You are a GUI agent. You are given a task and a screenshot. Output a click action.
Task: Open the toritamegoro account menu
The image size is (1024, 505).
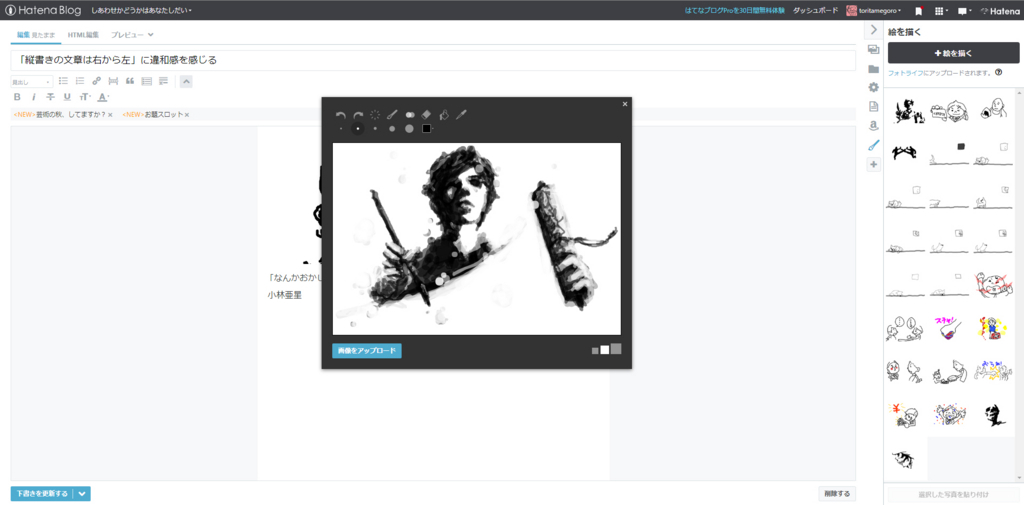[x=874, y=10]
